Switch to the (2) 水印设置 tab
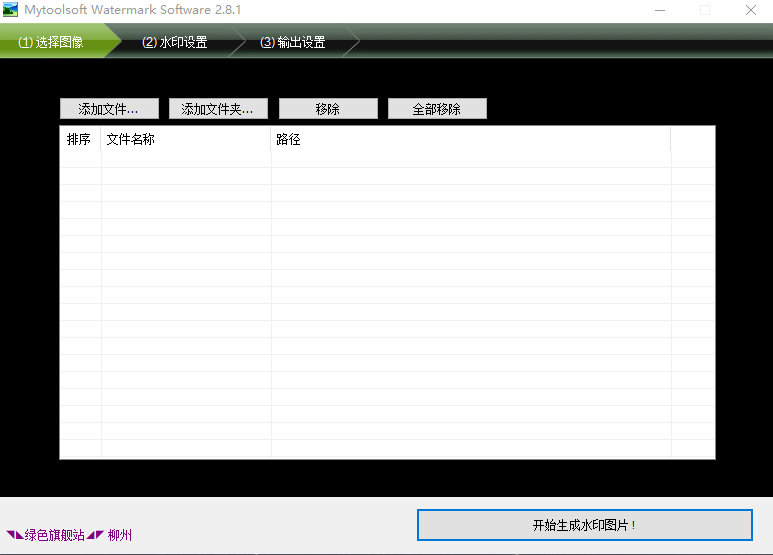 (x=175, y=42)
